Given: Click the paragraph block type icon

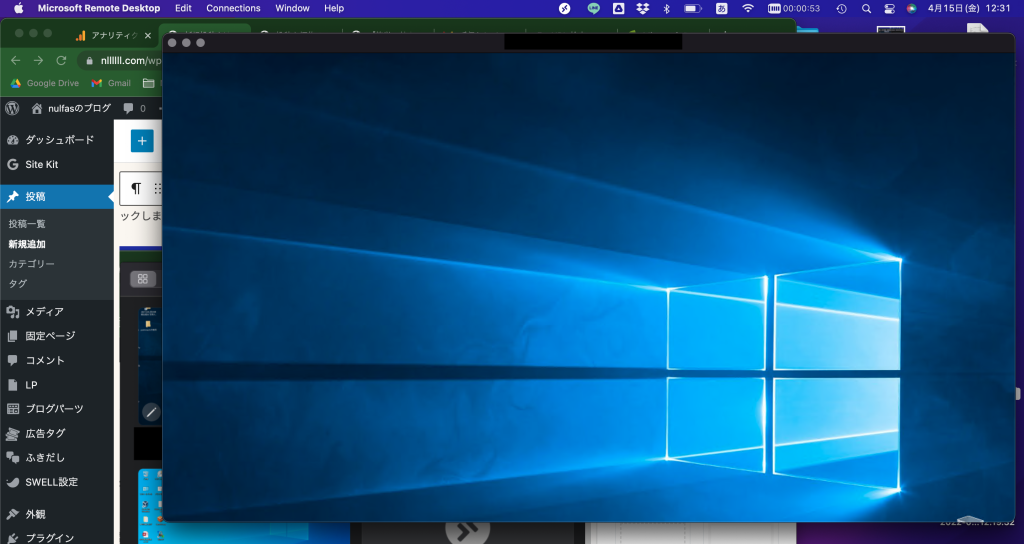Looking at the screenshot, I should (136, 188).
